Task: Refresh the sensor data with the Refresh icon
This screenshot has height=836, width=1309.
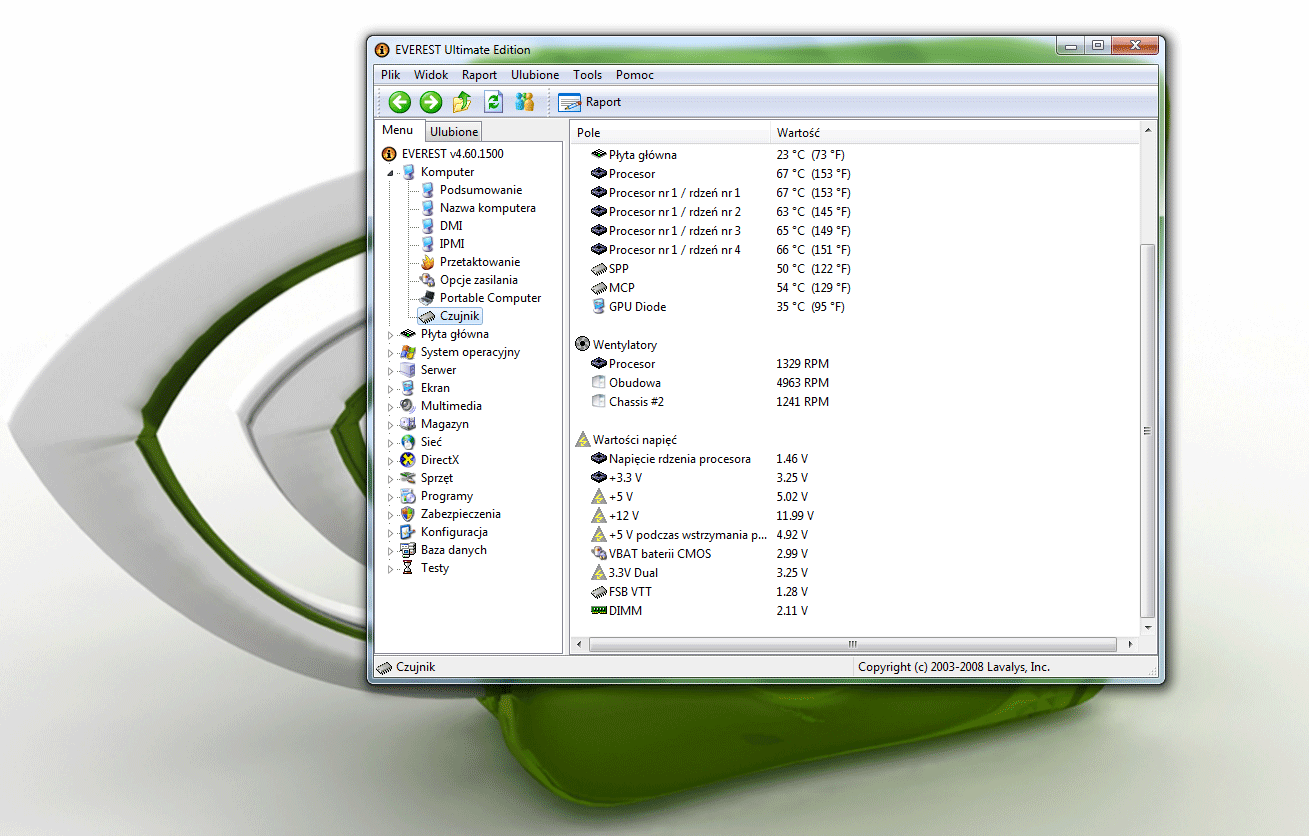Action: [493, 102]
